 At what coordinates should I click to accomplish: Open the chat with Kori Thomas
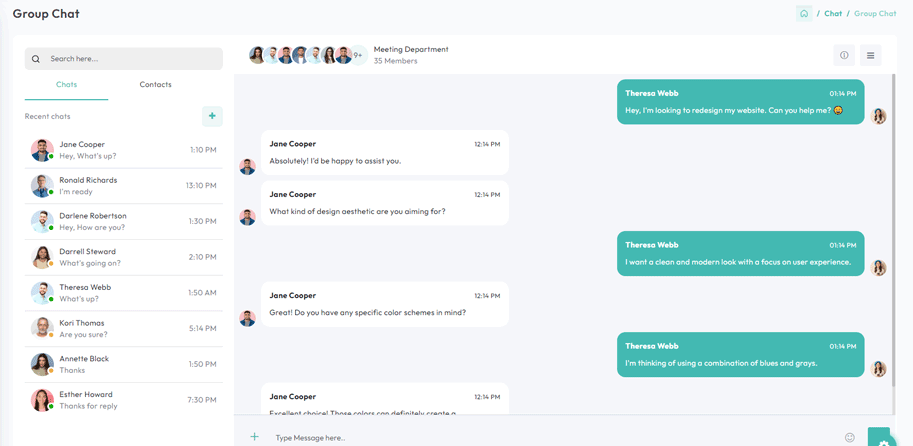[124, 329]
